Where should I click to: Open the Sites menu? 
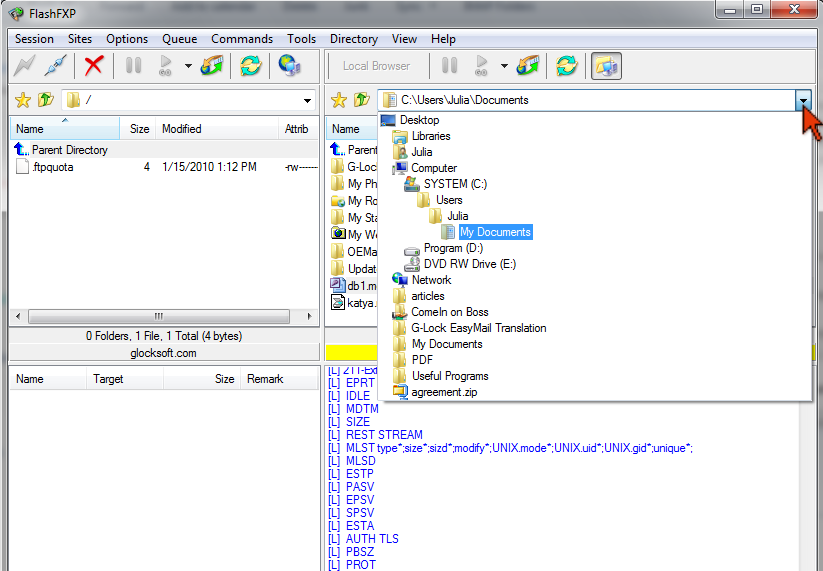80,39
